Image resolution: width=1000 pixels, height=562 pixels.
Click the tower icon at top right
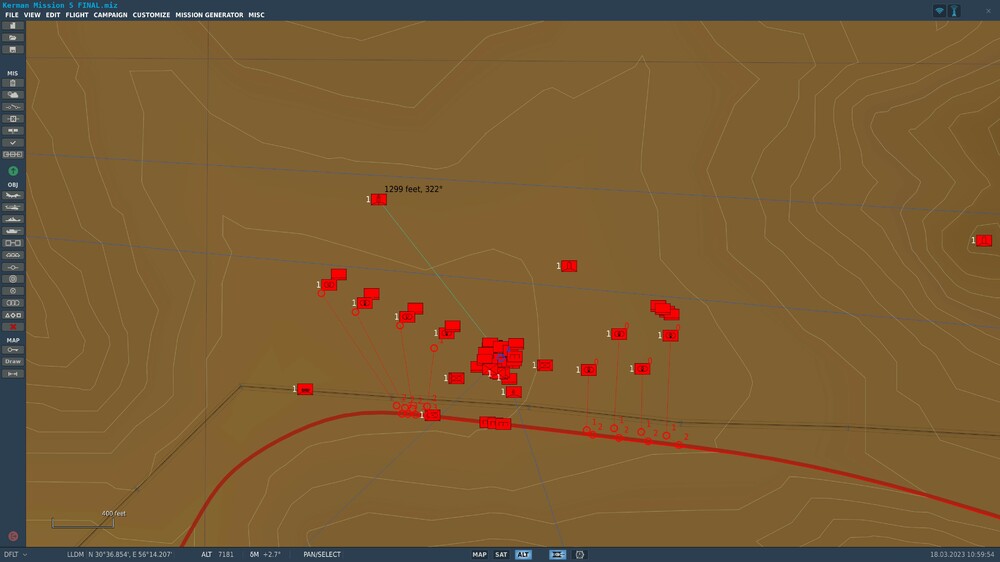[954, 11]
